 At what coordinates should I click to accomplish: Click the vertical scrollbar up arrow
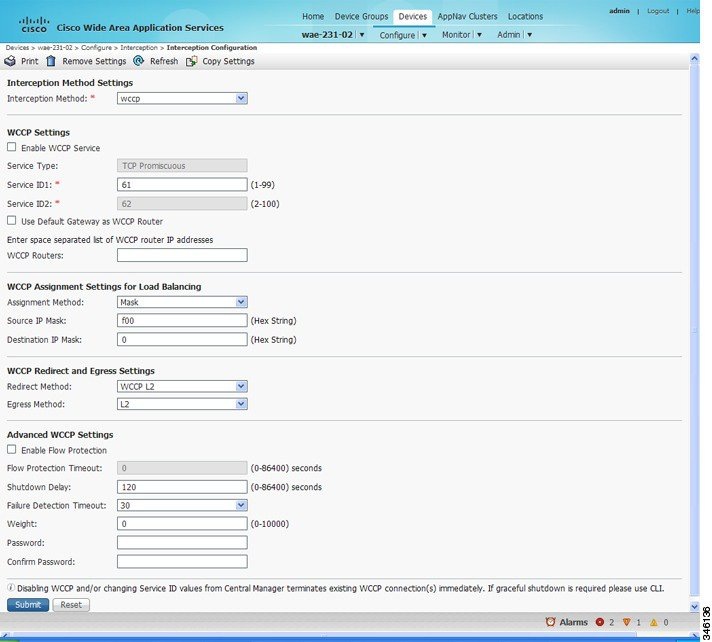pyautogui.click(x=694, y=58)
